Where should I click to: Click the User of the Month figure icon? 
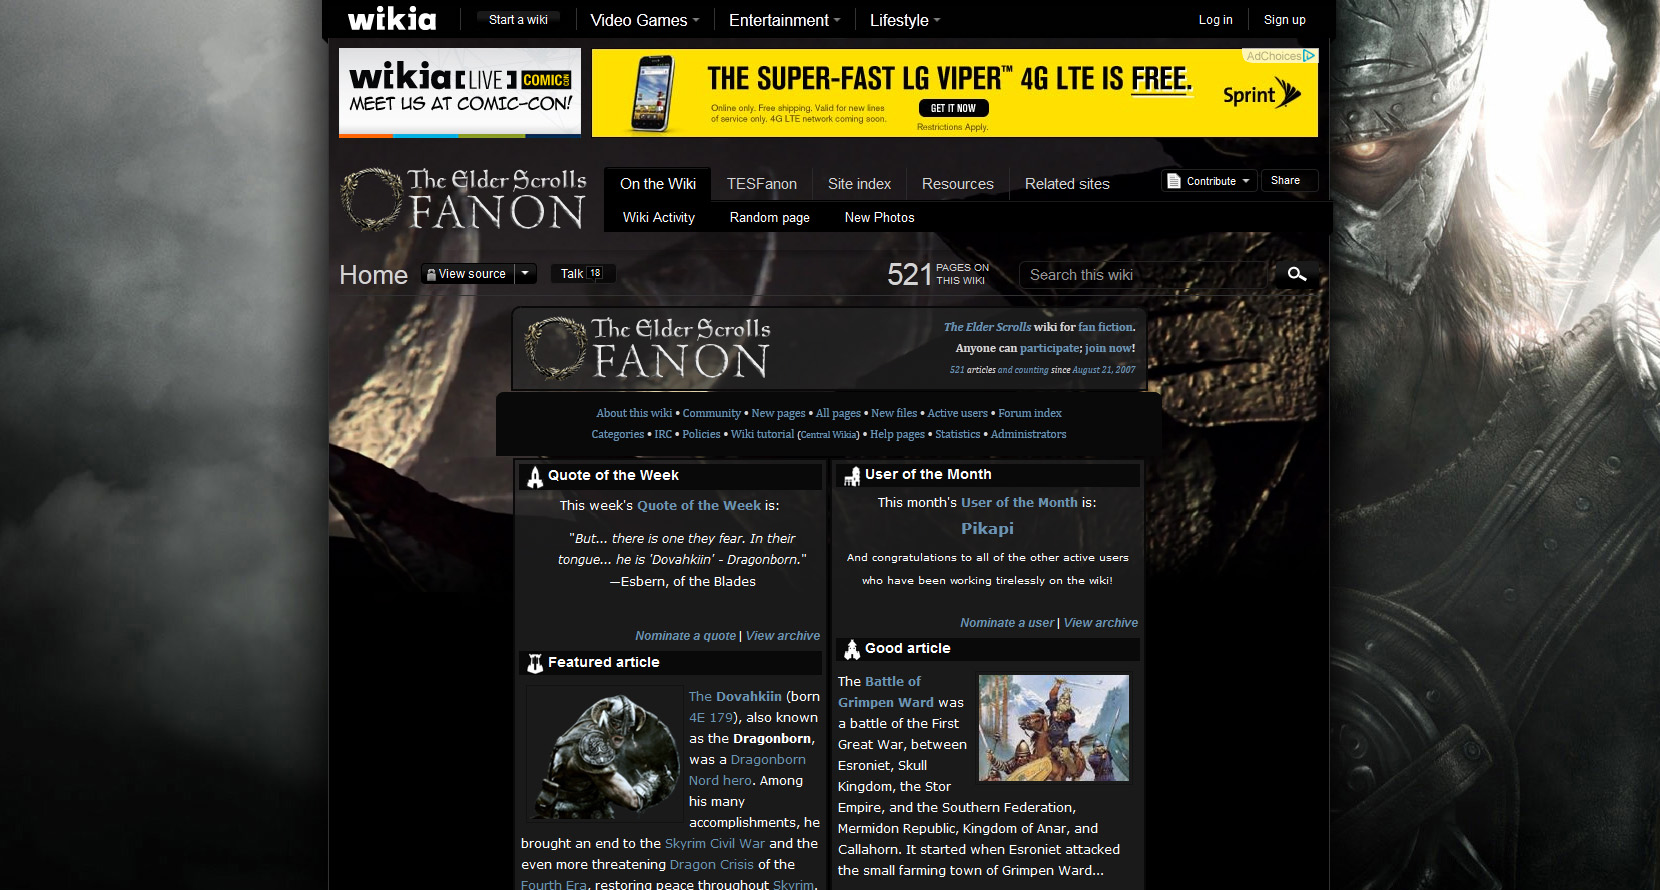pyautogui.click(x=852, y=475)
